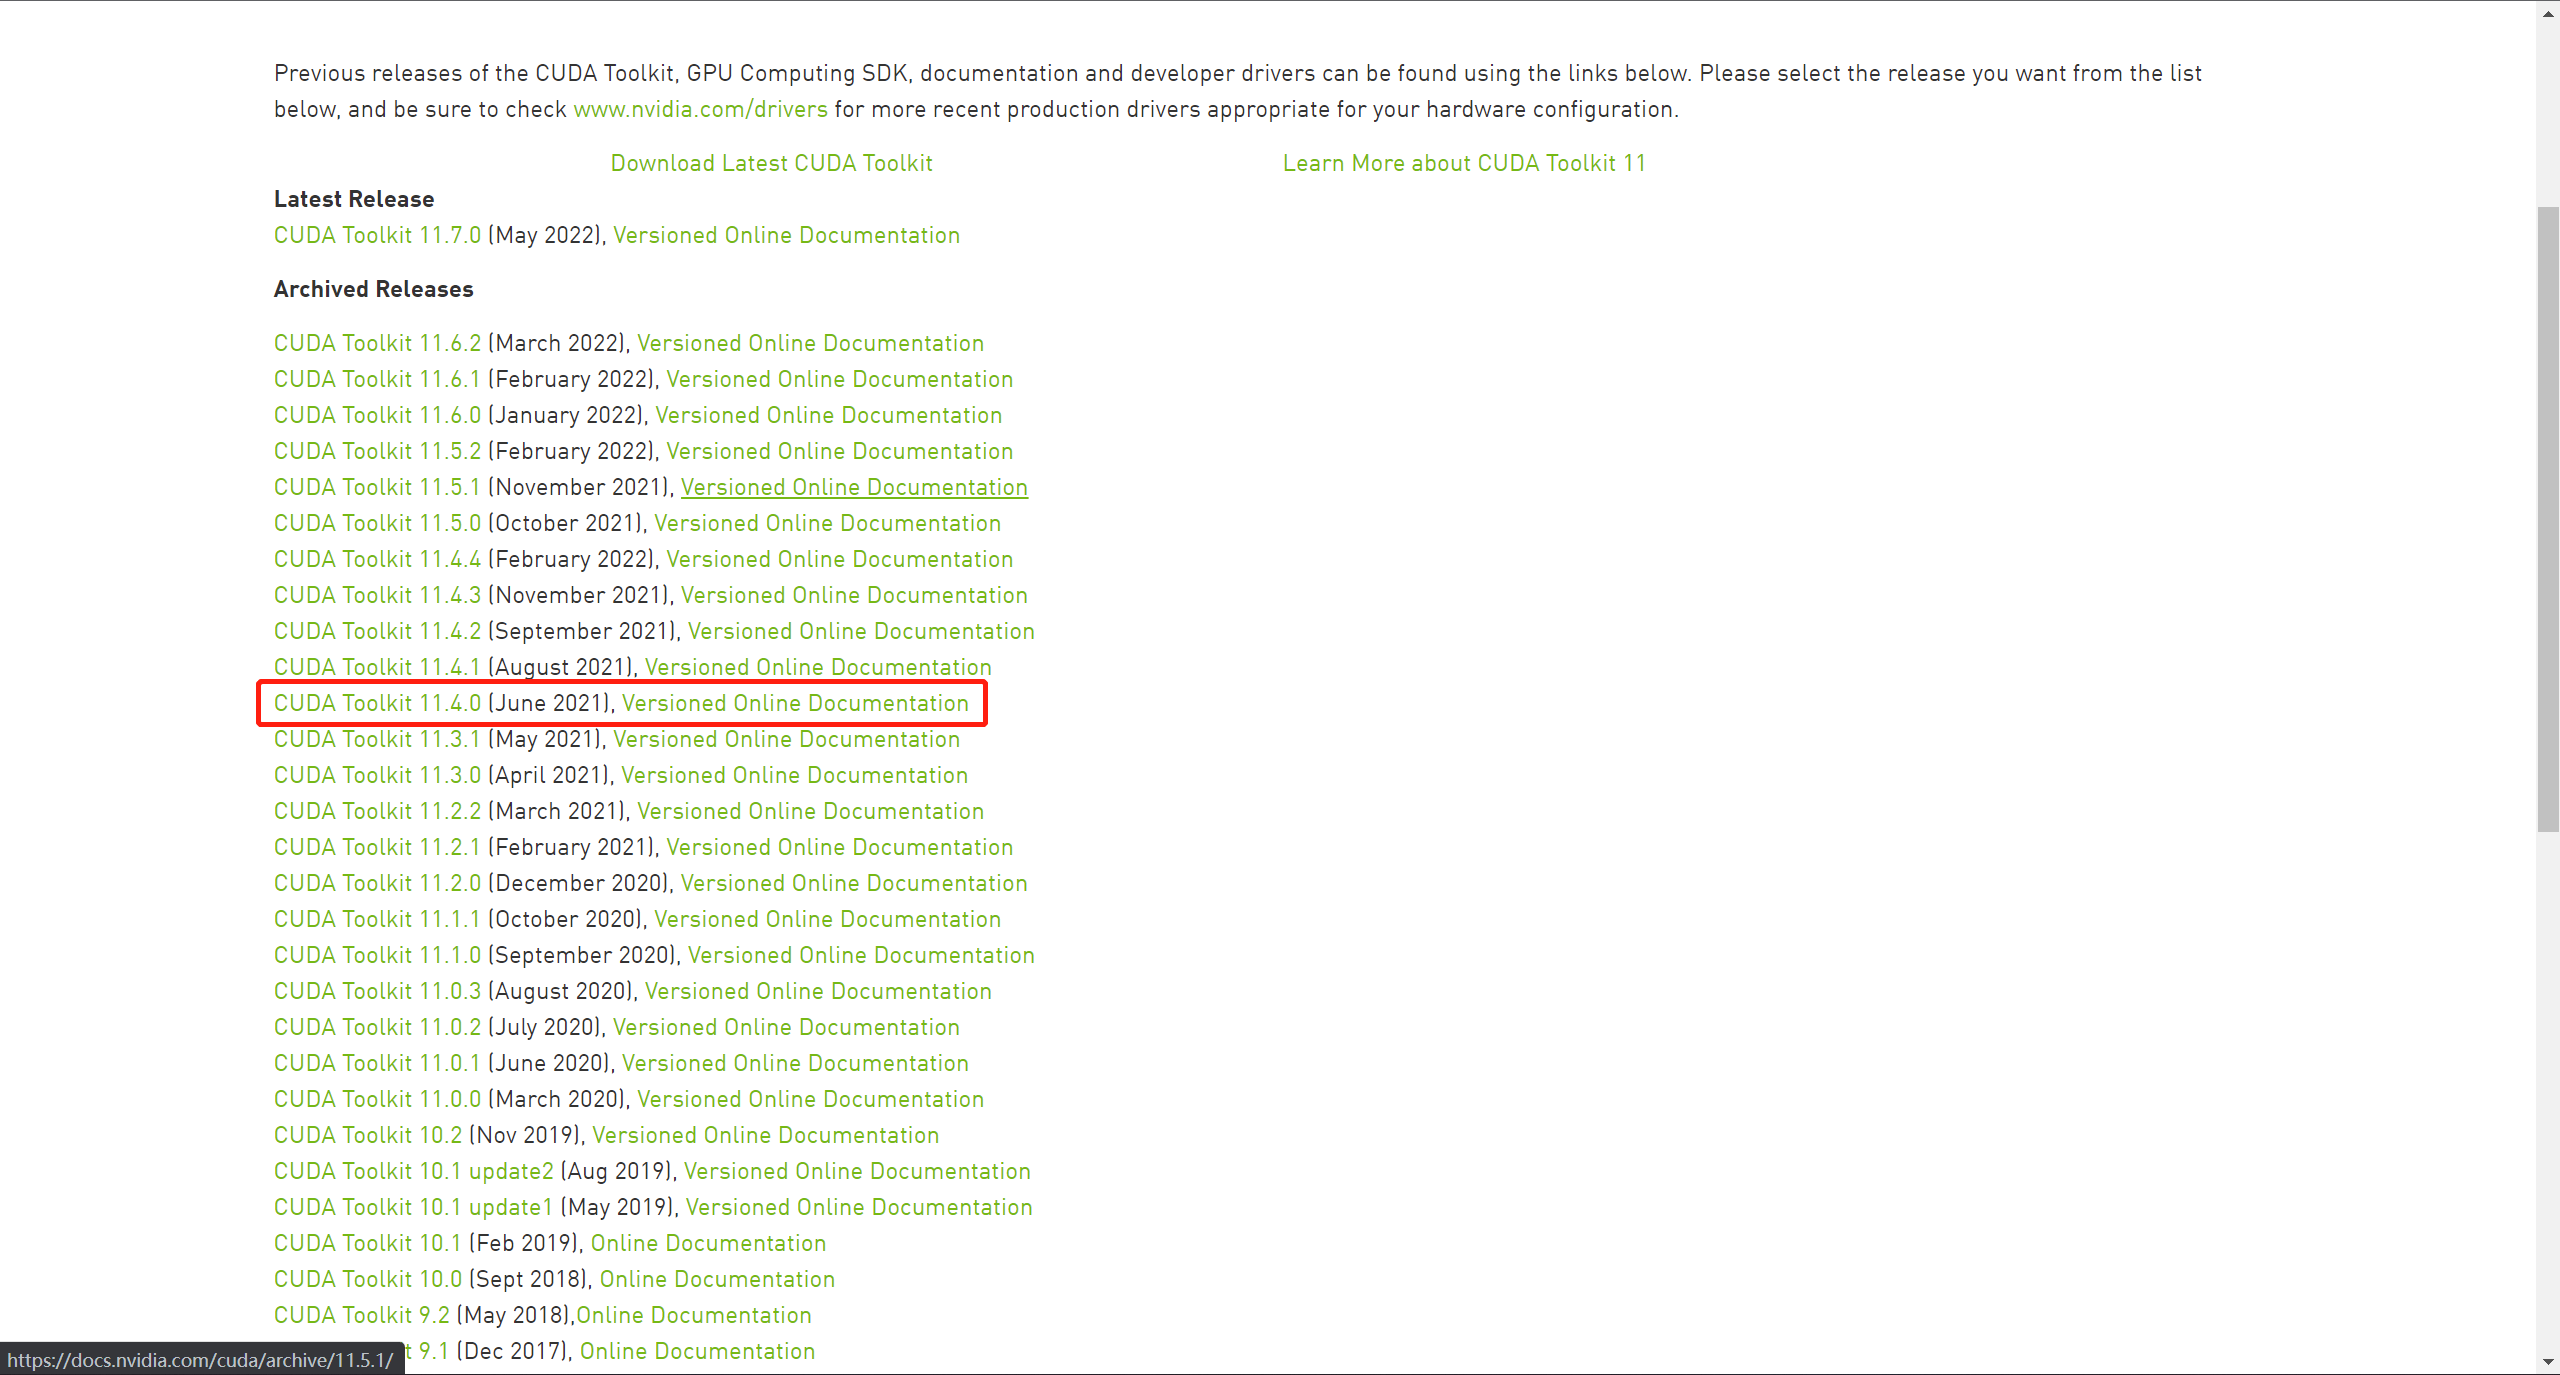The image size is (2560, 1375).
Task: Open CUDA Toolkit 11.0.0 March 2020 release
Action: point(377,1099)
